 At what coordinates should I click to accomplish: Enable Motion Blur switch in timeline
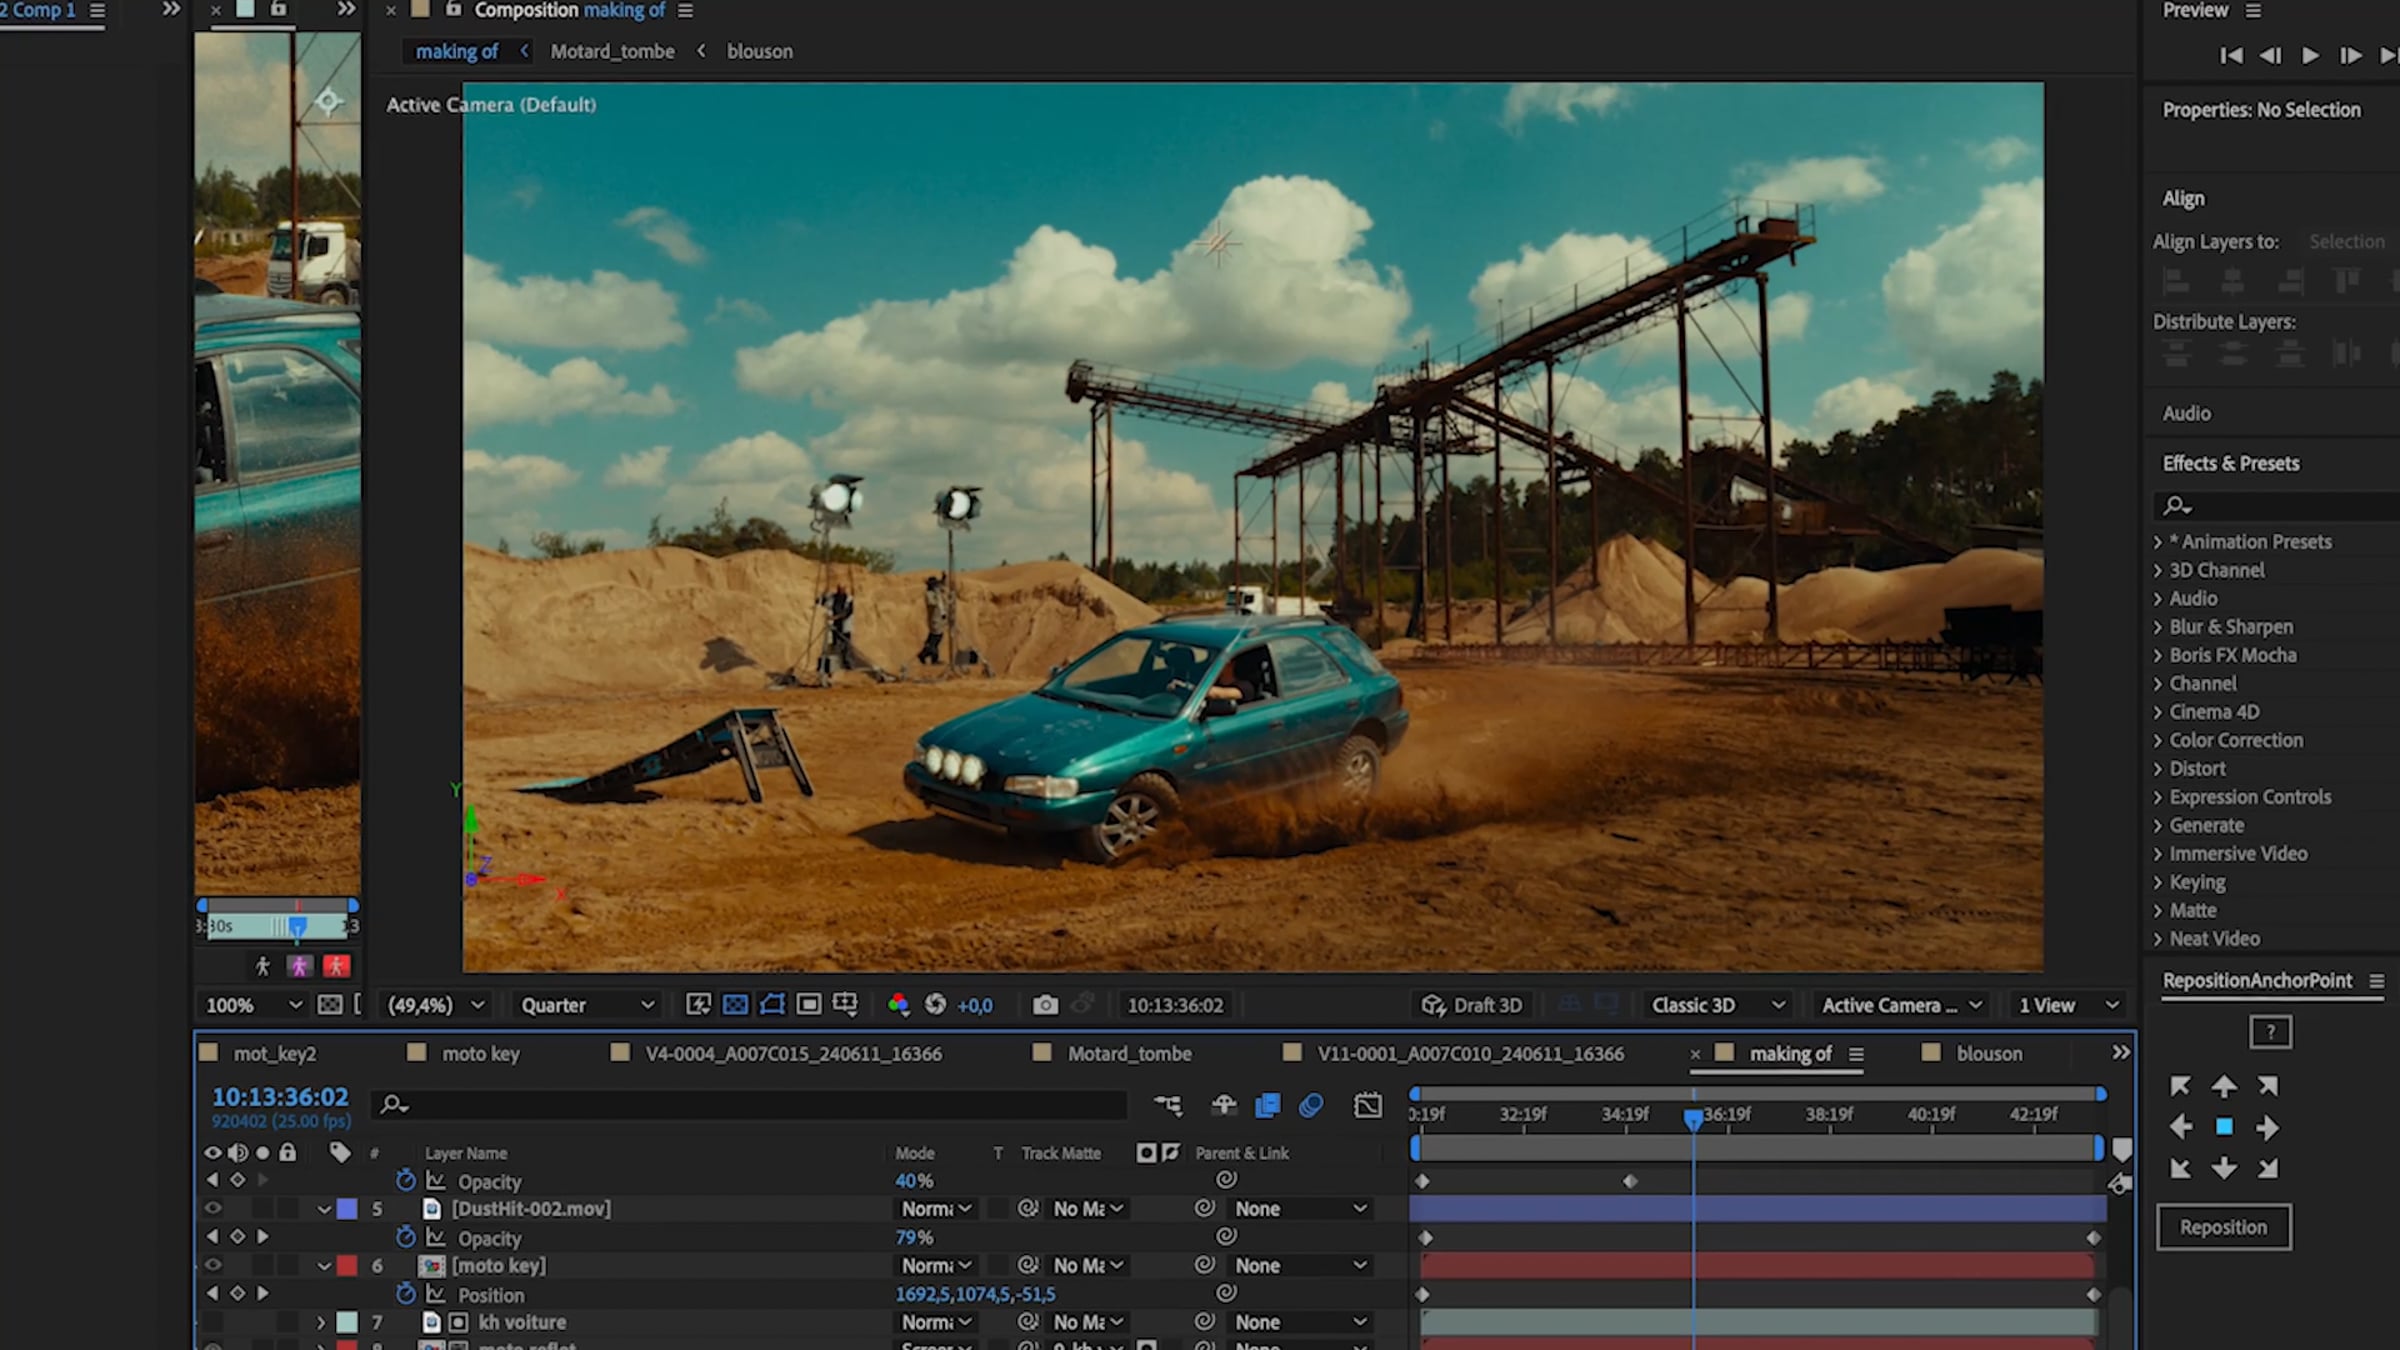(1311, 1105)
